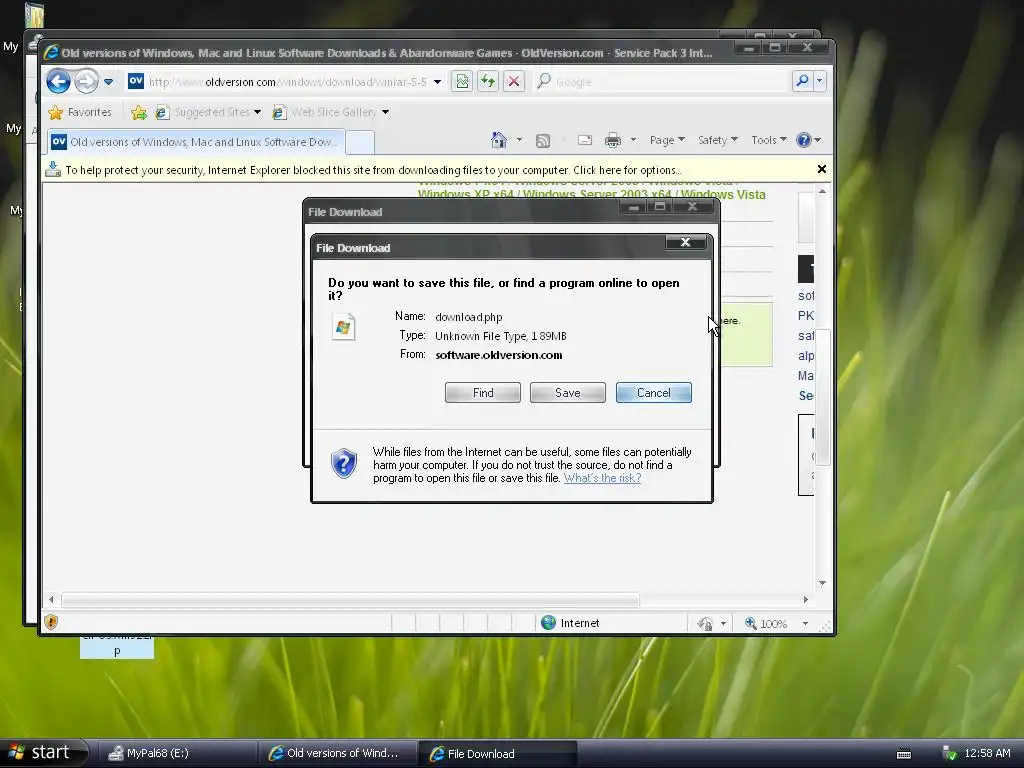Screen dimensions: 1024x768
Task: Click the red X Stop loading icon
Action: (x=514, y=82)
